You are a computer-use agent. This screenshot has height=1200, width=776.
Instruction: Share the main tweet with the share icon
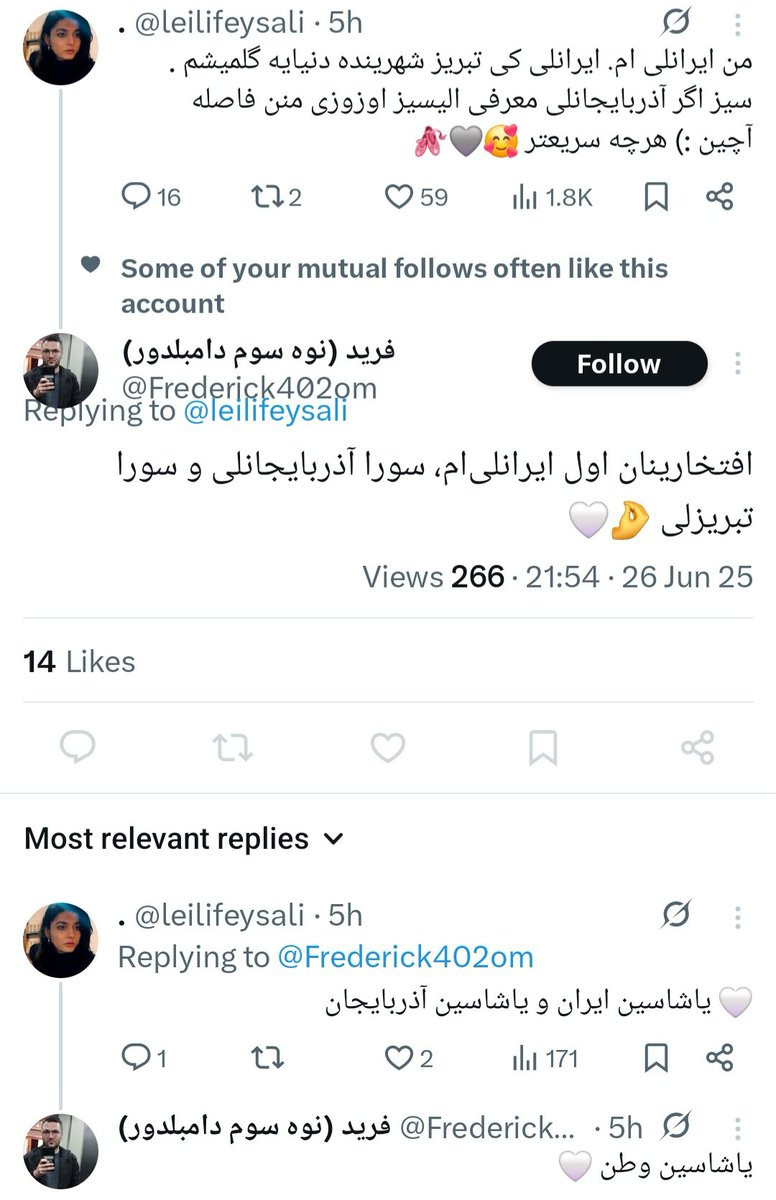click(x=697, y=747)
